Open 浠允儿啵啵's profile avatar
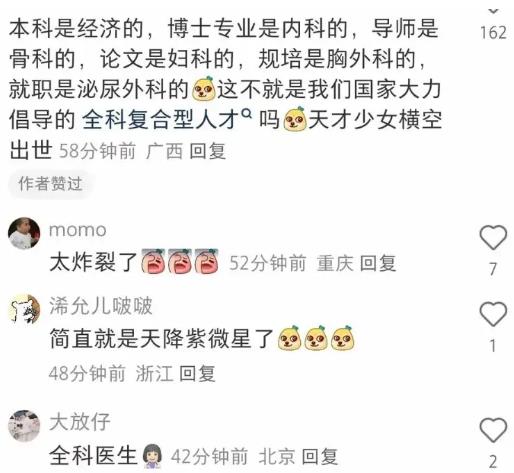 point(24,310)
